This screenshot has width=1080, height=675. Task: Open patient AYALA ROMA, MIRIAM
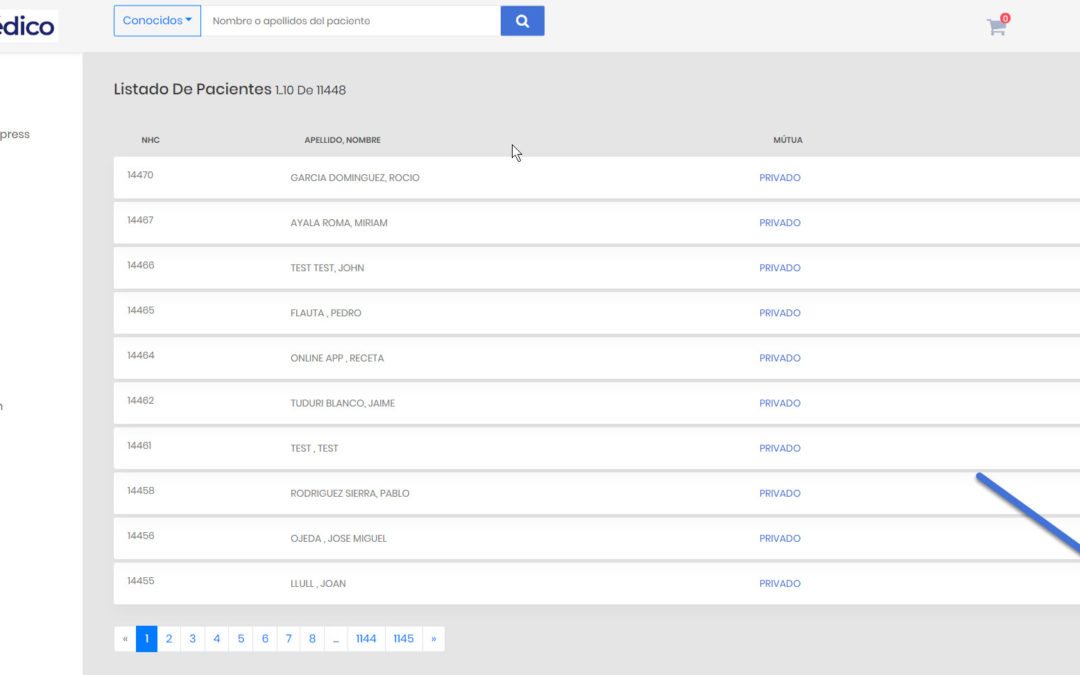click(339, 222)
